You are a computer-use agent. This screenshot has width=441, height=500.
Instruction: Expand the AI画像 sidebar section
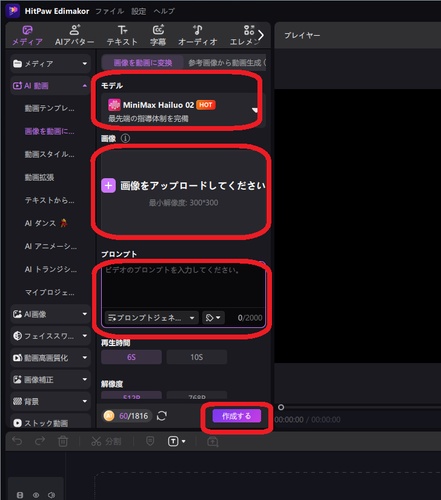click(50, 314)
